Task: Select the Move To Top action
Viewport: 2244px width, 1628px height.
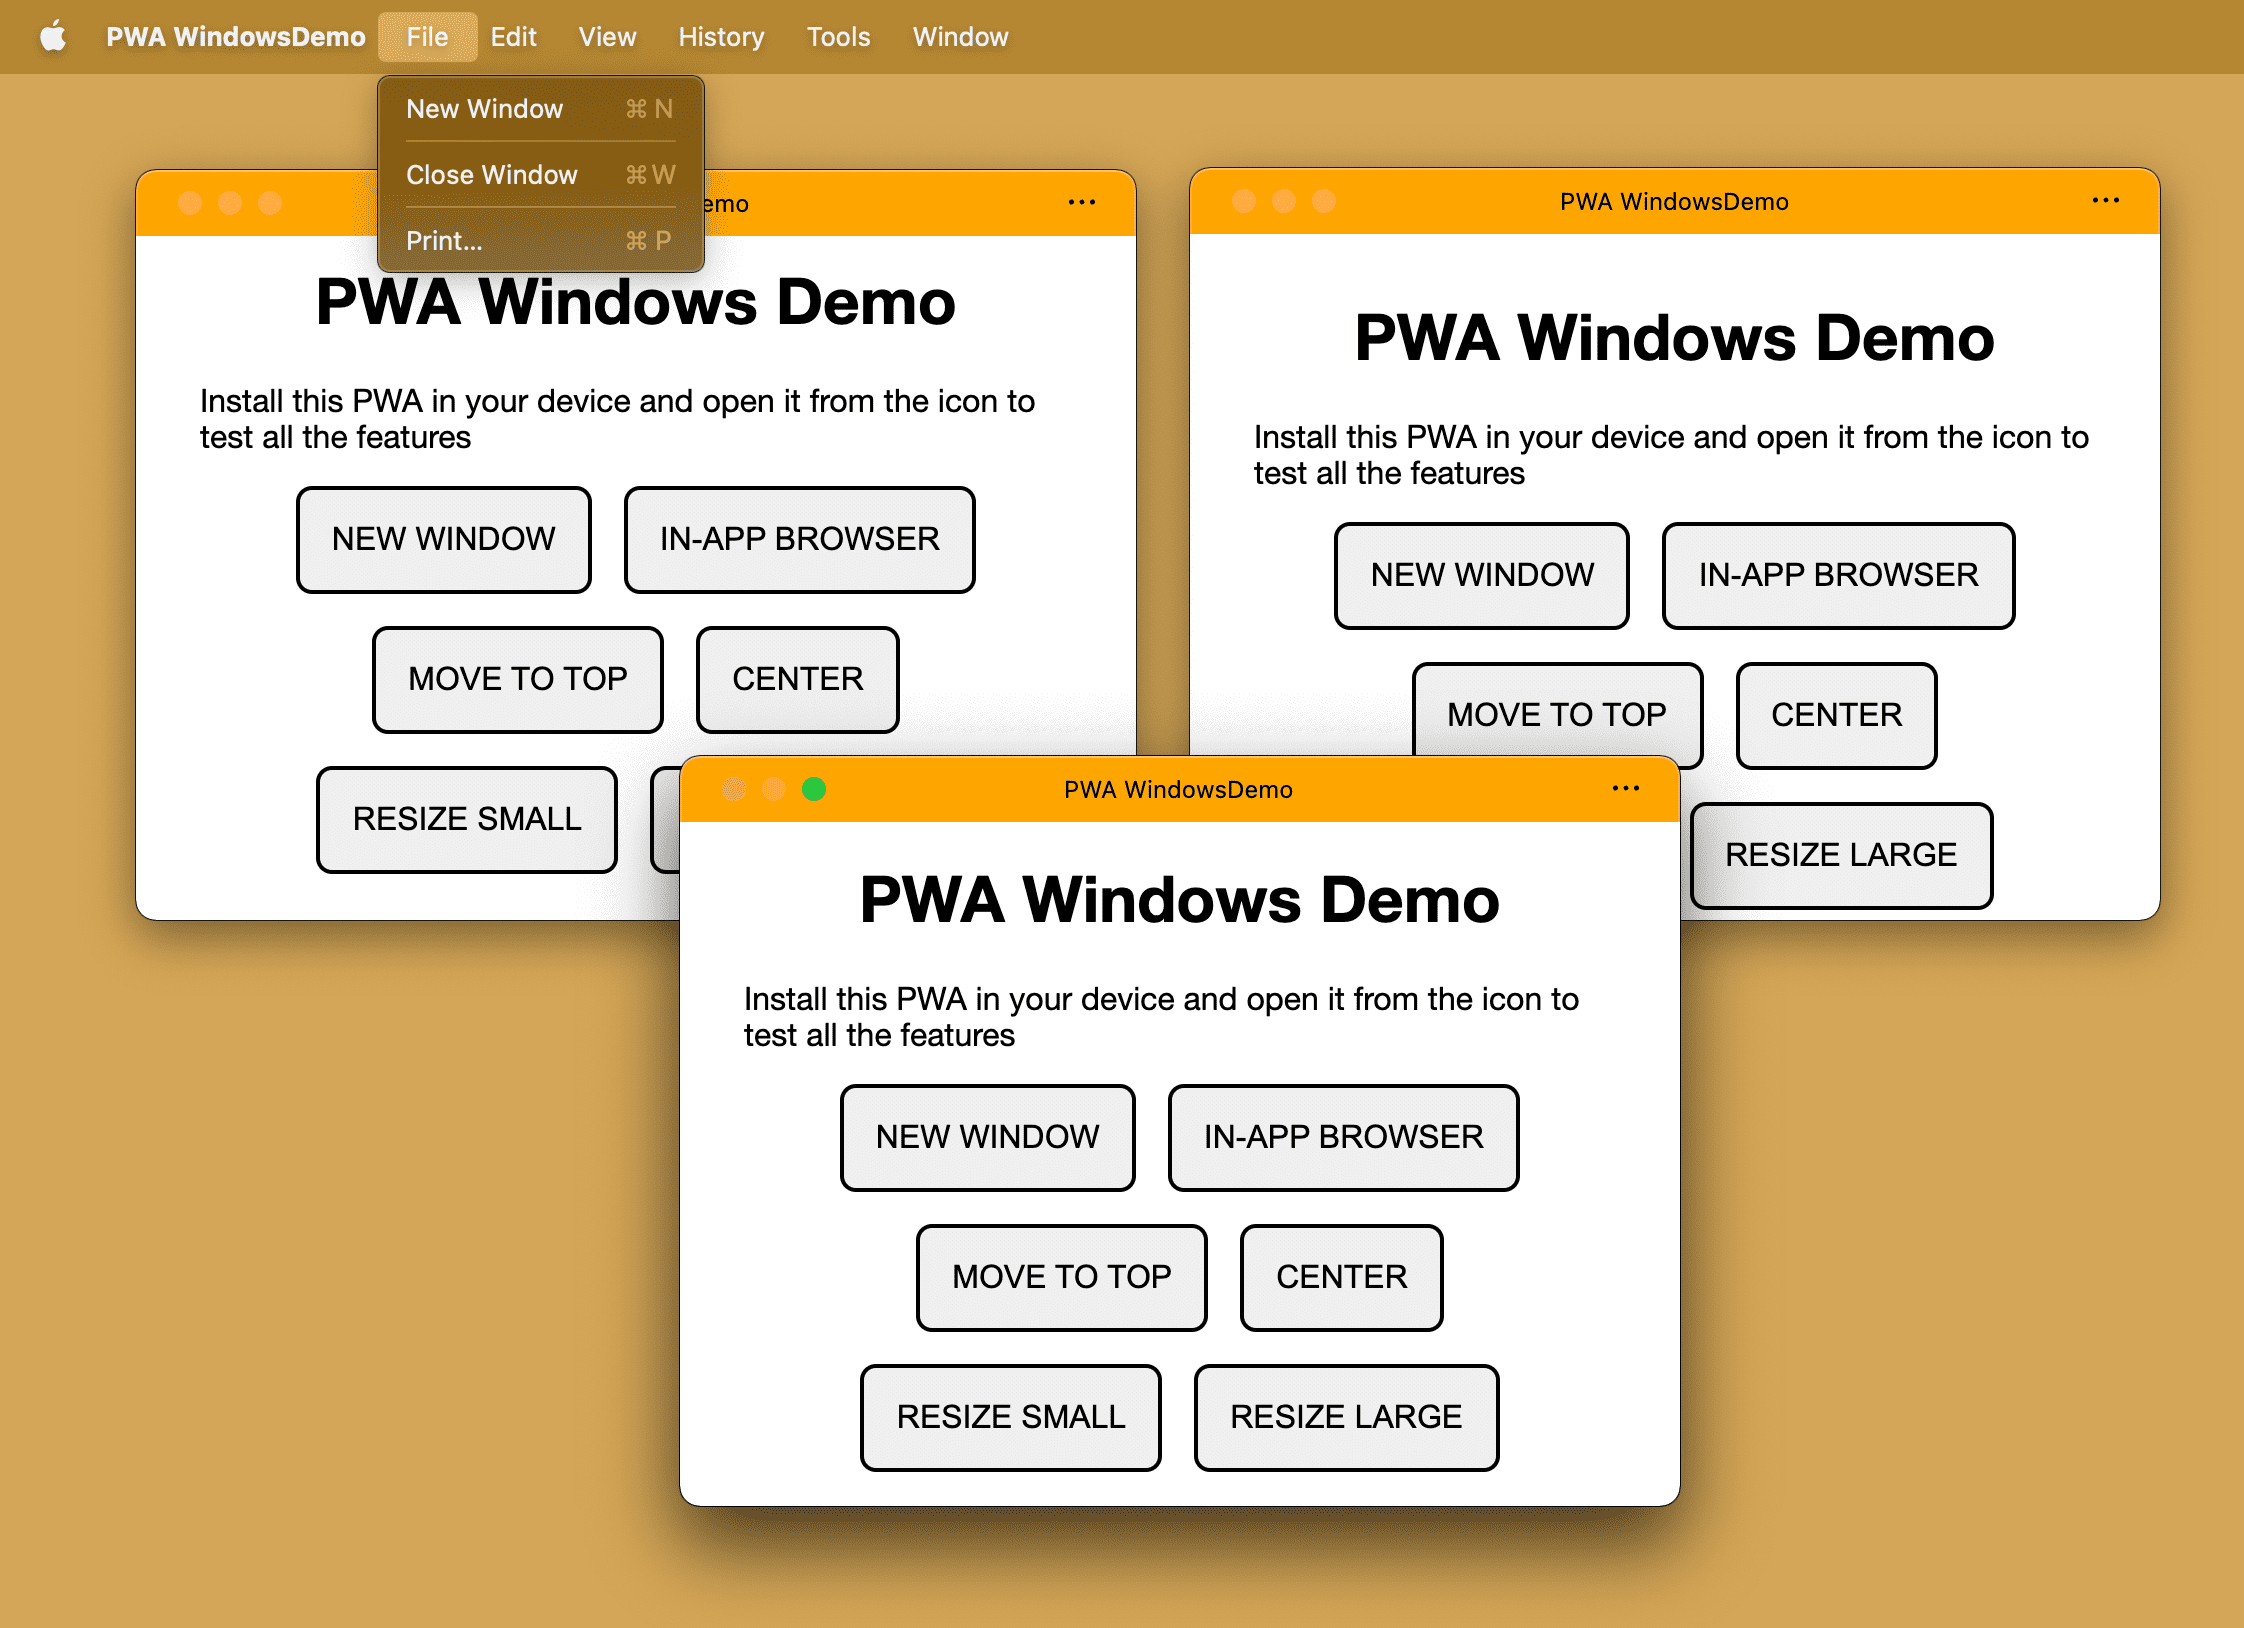Action: [1059, 1276]
